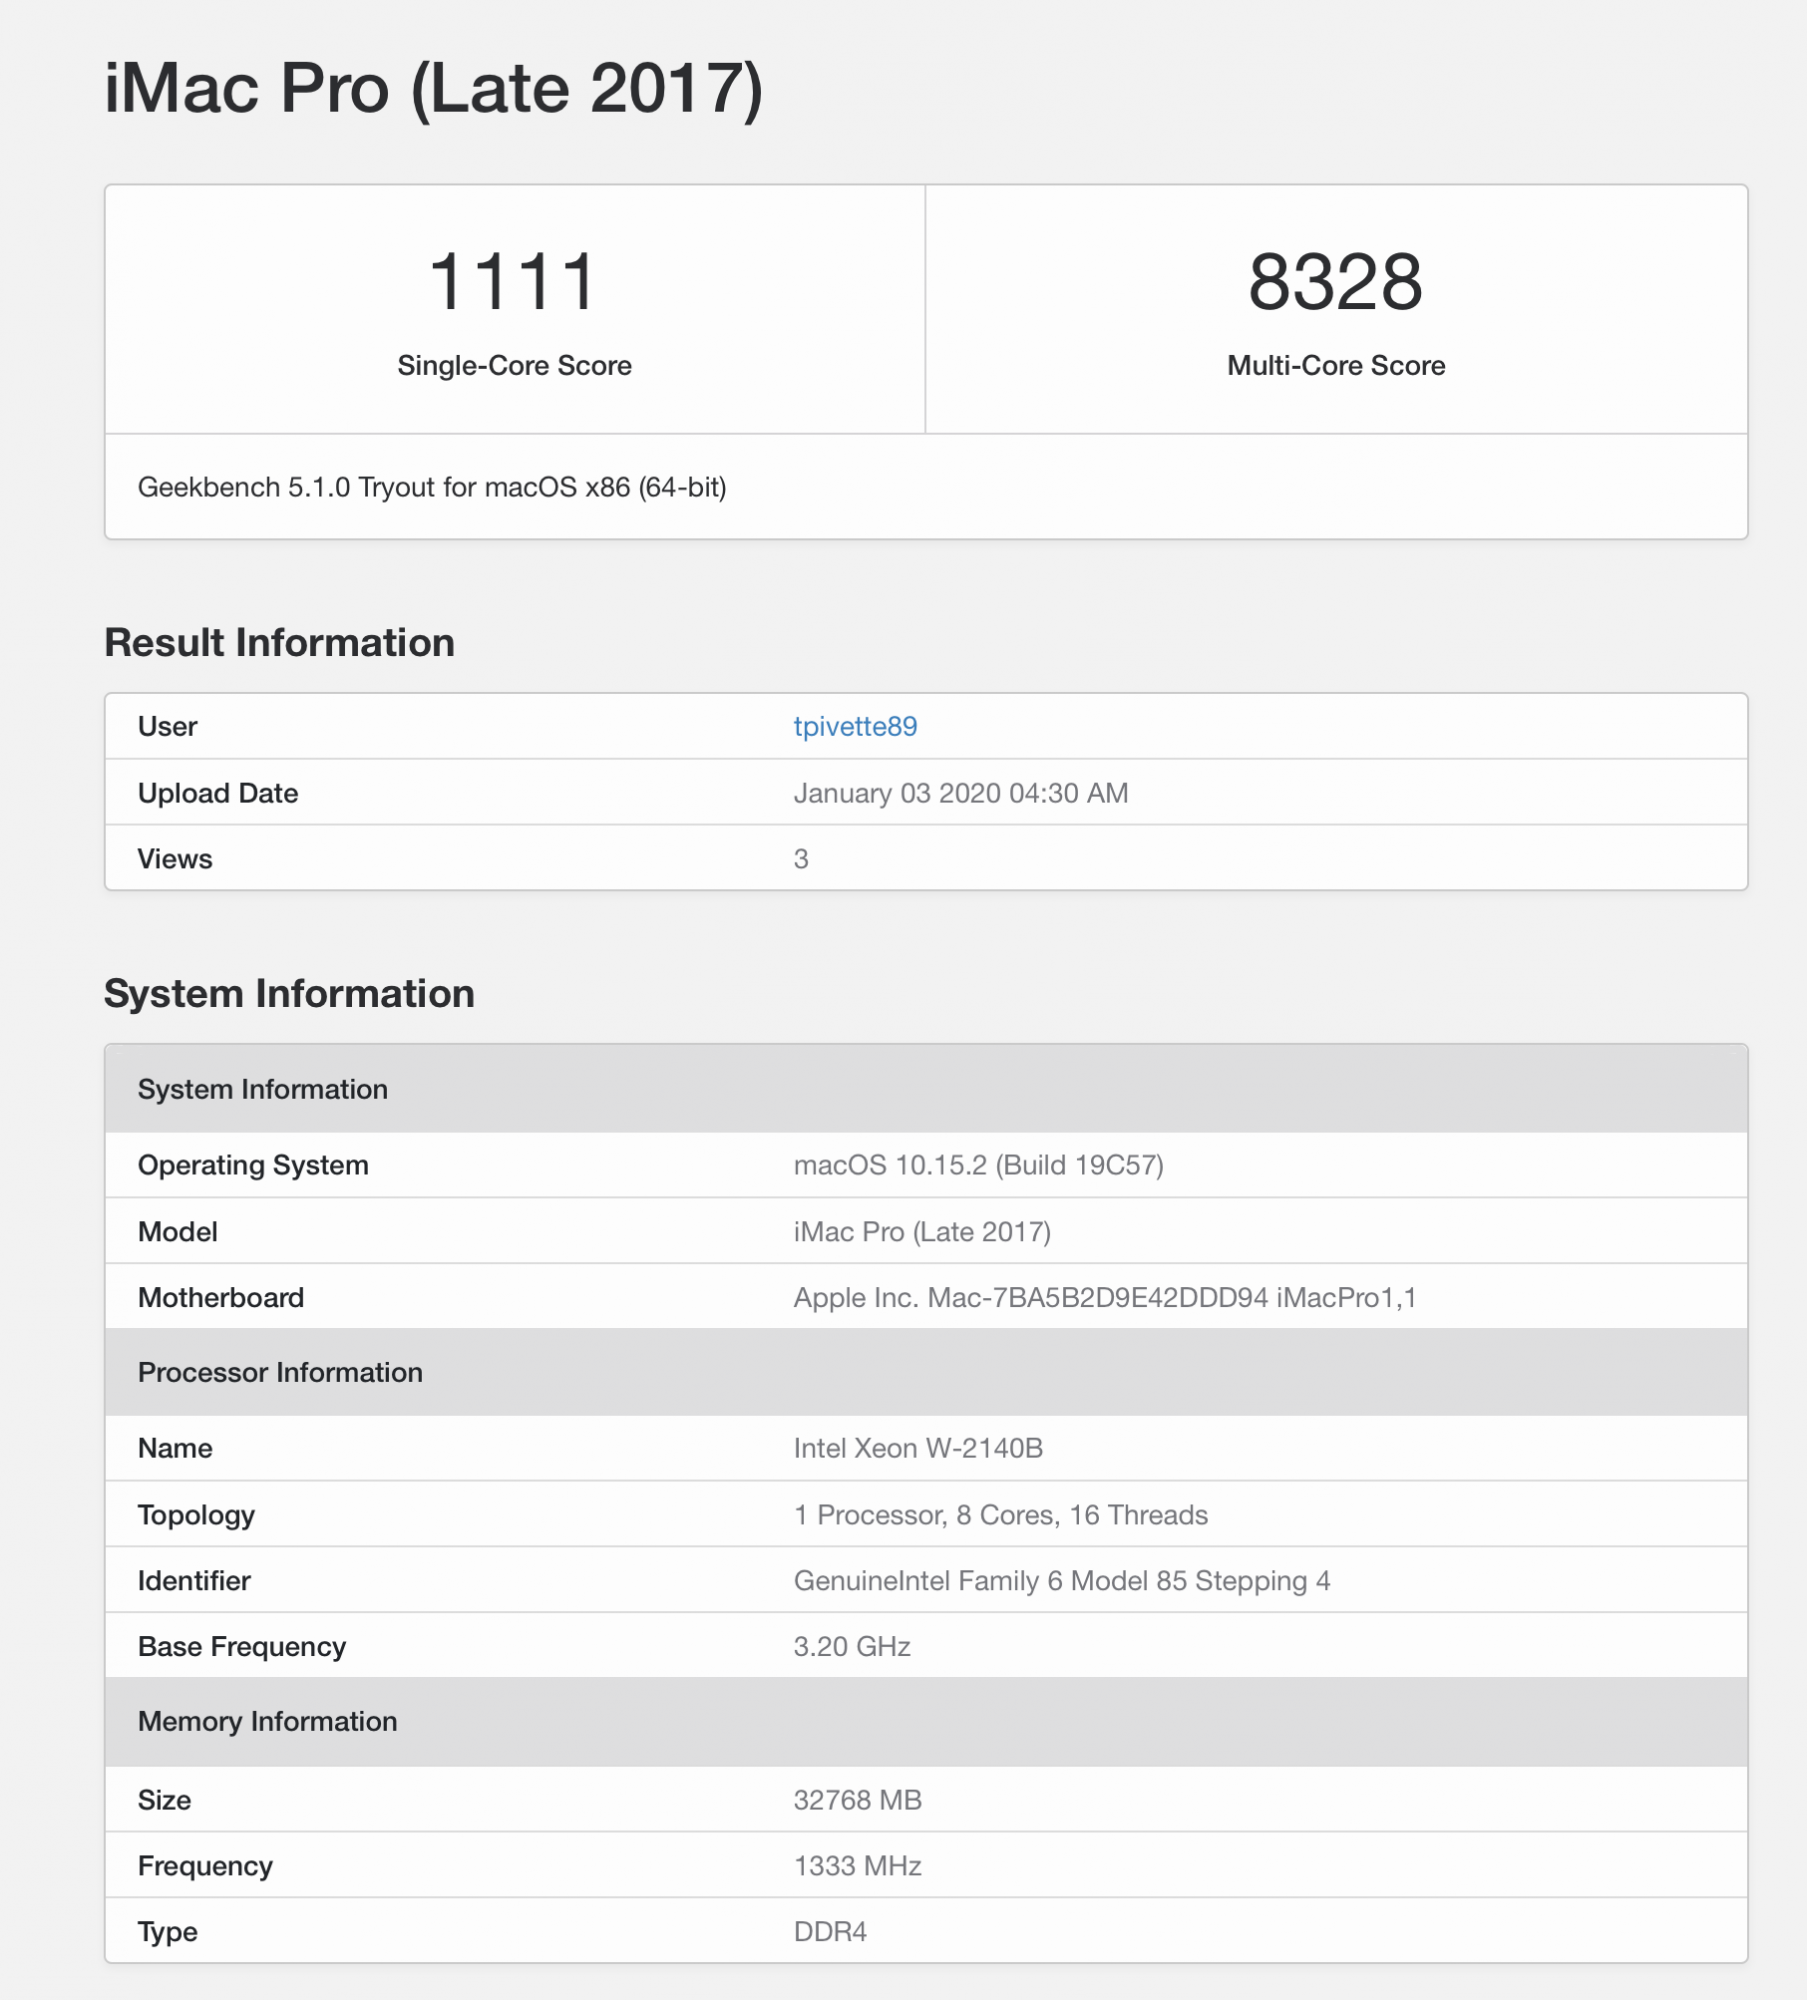Click the Views count value
Image resolution: width=1807 pixels, height=2000 pixels.
tap(801, 859)
